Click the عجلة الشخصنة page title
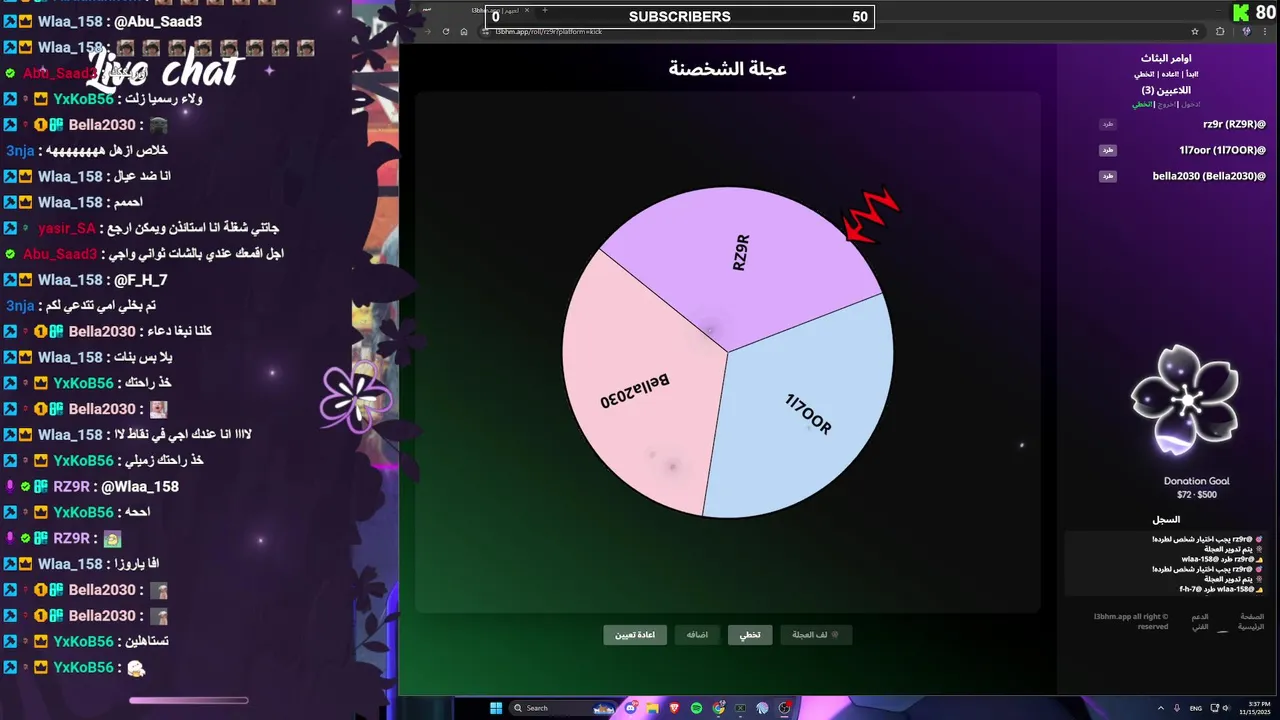This screenshot has width=1280, height=720. [x=728, y=68]
